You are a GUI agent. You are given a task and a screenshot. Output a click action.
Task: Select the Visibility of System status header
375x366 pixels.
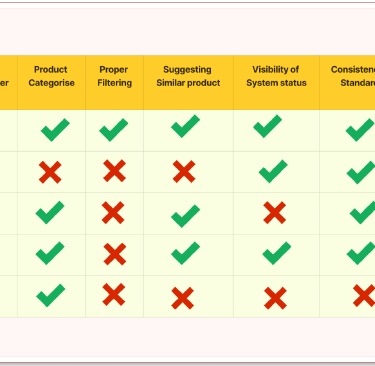276,76
